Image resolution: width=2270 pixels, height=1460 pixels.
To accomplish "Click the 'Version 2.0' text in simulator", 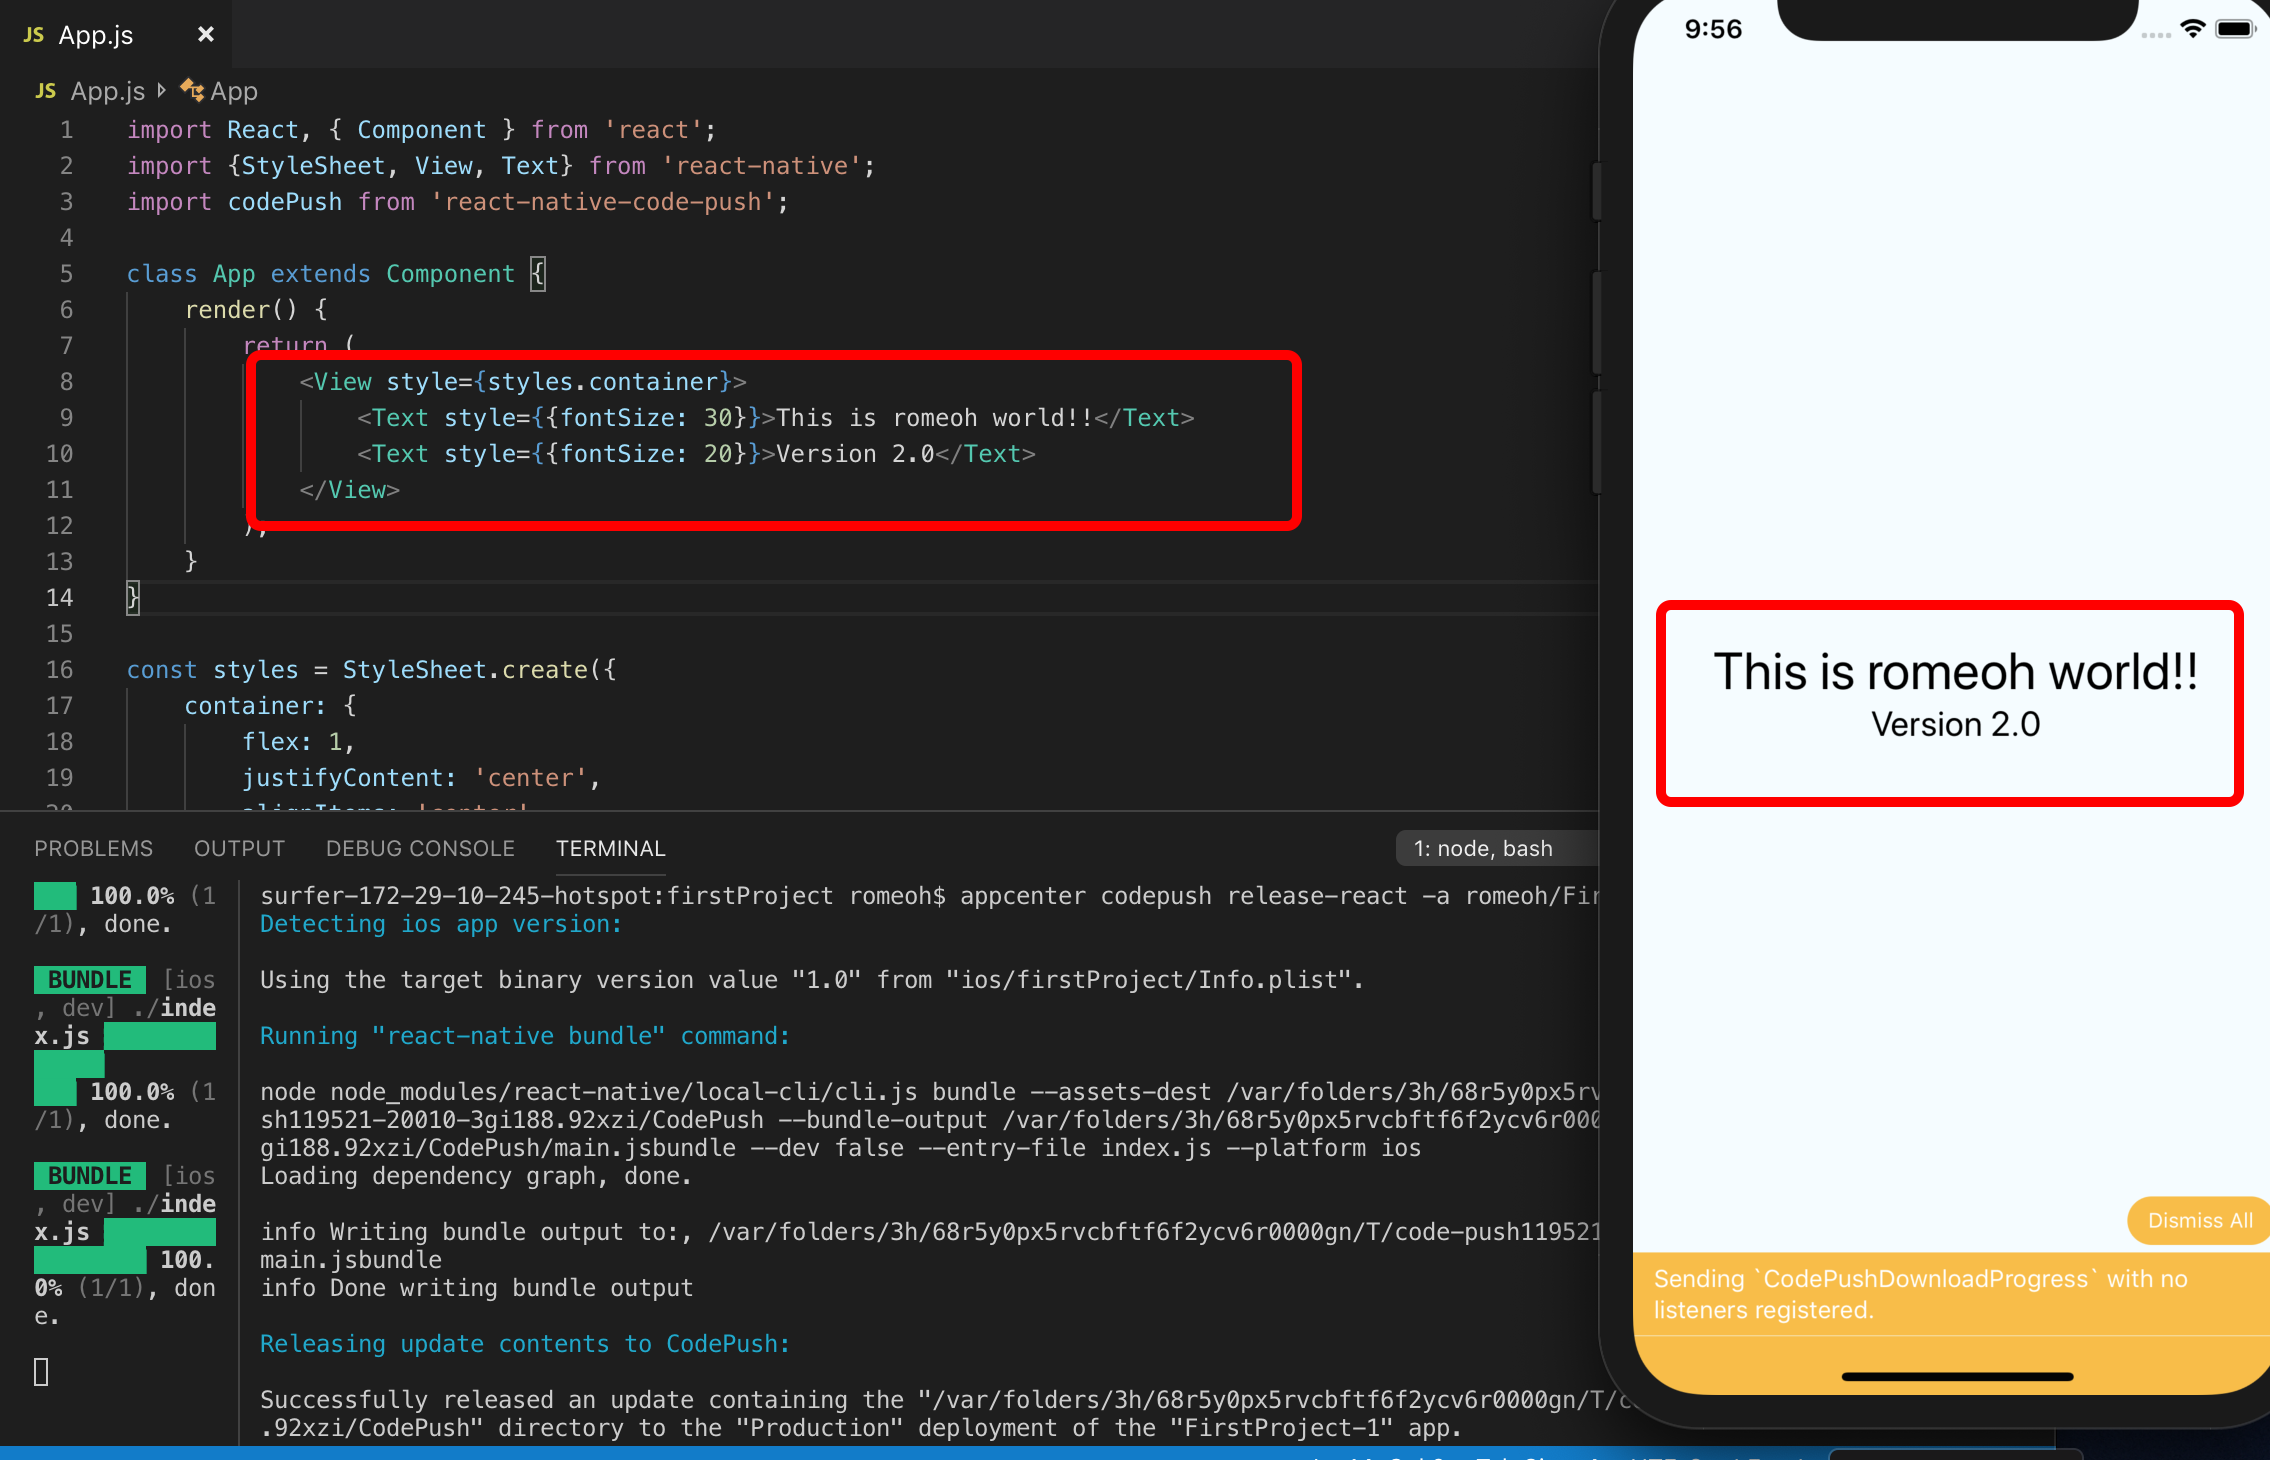I will point(1955,724).
